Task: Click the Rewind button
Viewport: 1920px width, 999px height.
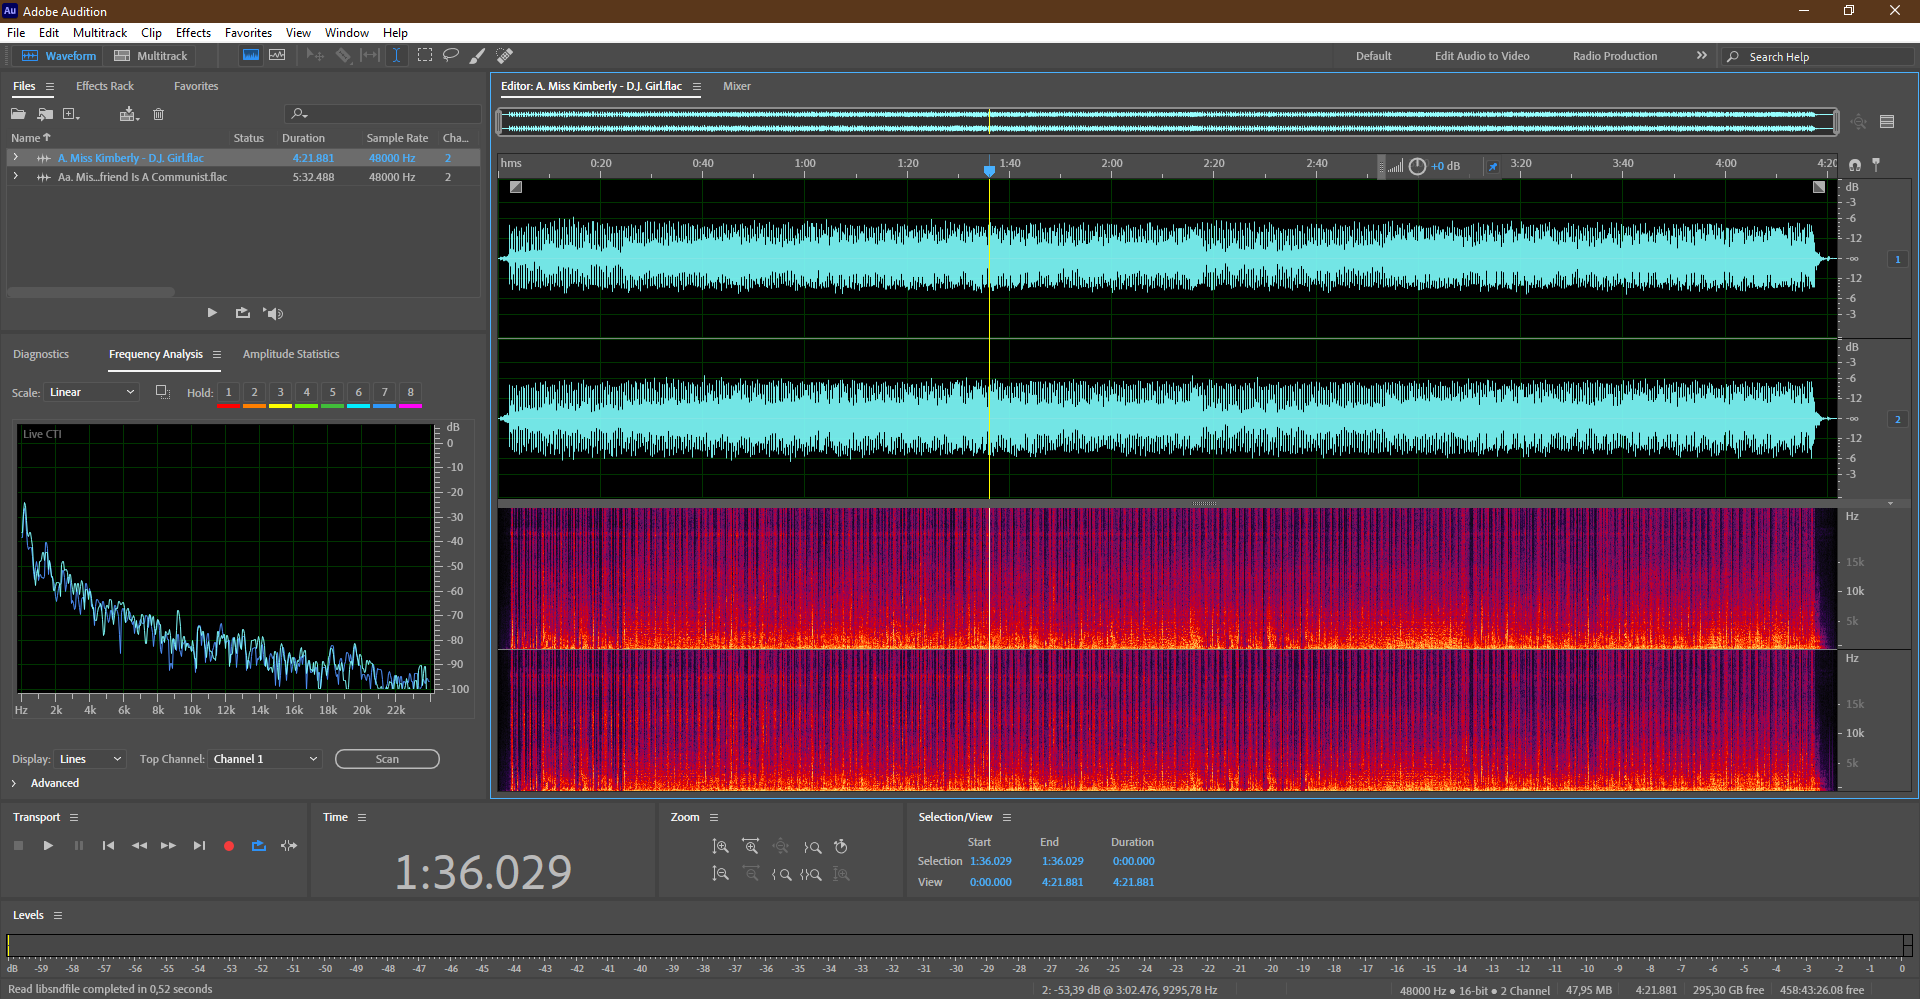Action: 139,846
